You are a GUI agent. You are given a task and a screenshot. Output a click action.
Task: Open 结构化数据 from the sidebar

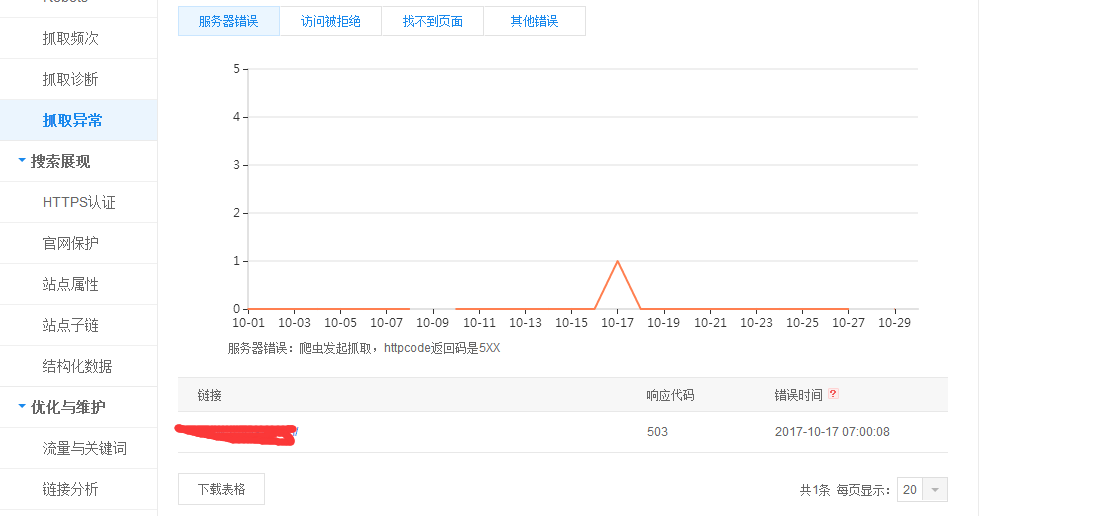pos(77,366)
